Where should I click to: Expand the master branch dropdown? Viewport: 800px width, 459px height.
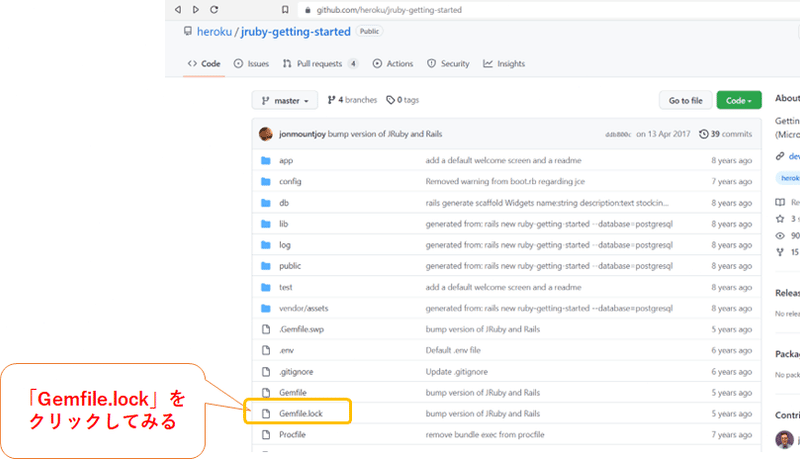pos(285,100)
